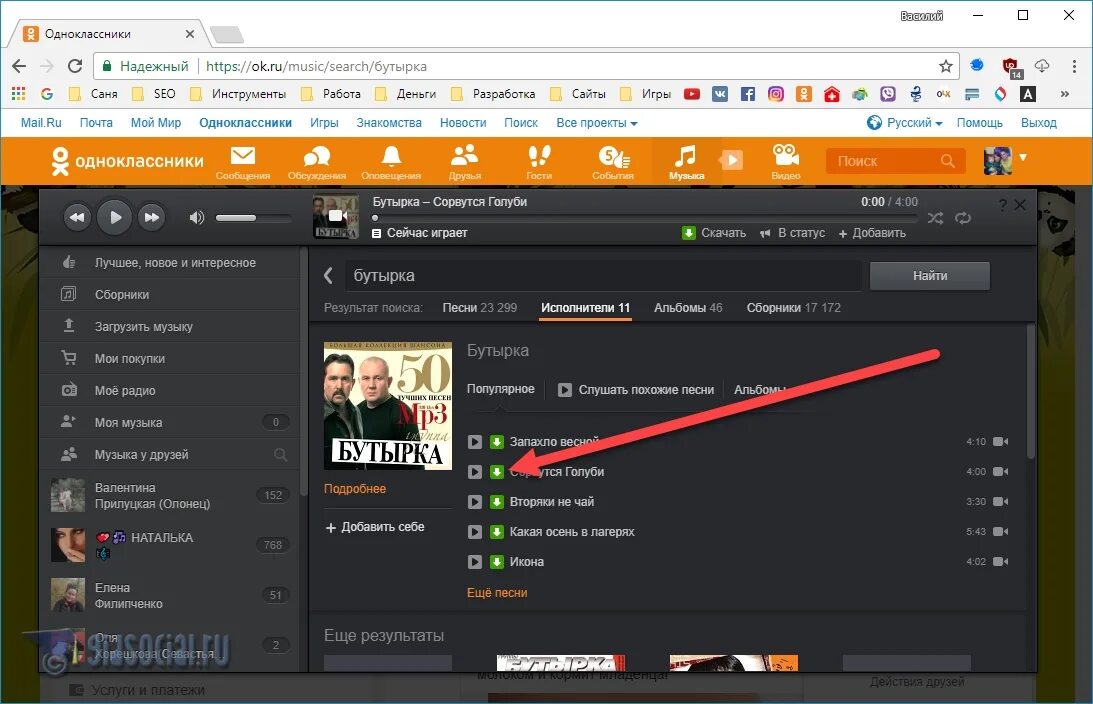
Task: Open the Музыка music icon
Action: (686, 162)
